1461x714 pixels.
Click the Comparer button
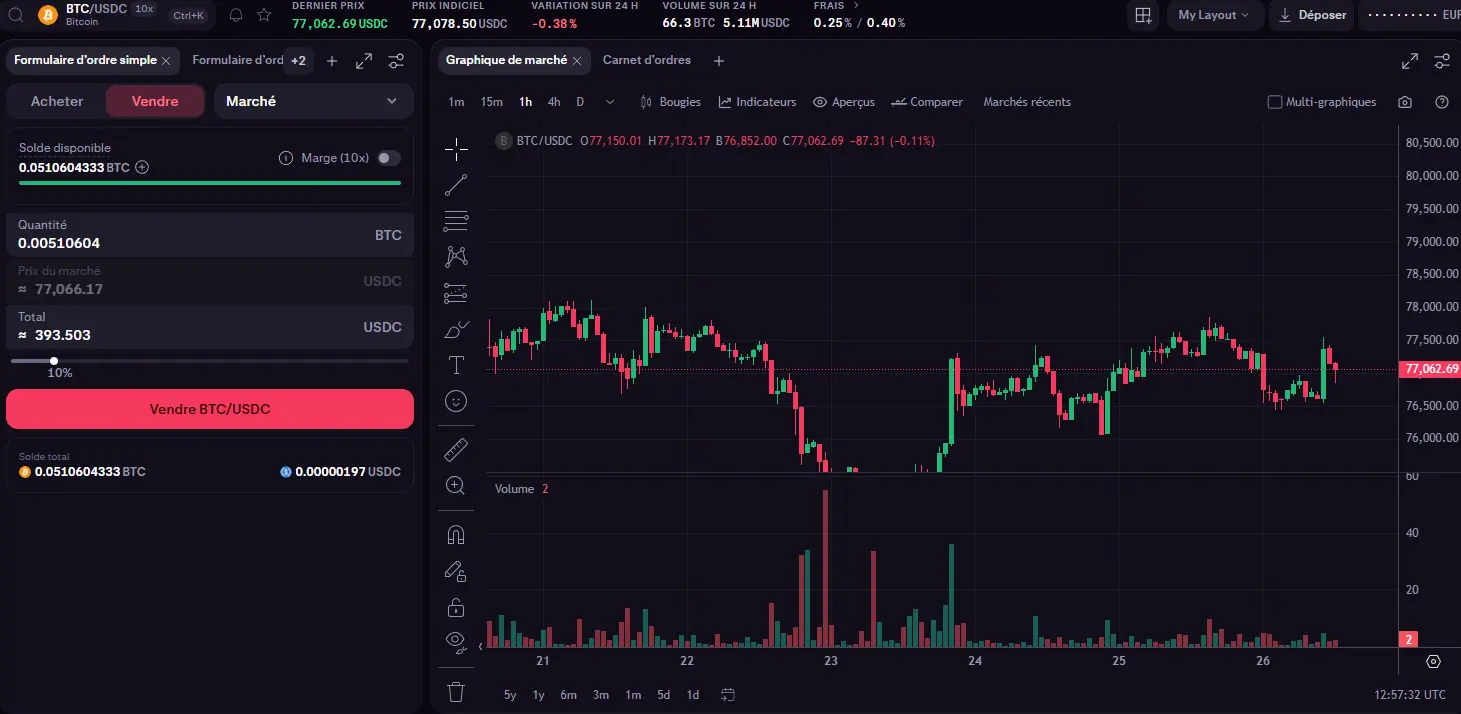tap(928, 102)
